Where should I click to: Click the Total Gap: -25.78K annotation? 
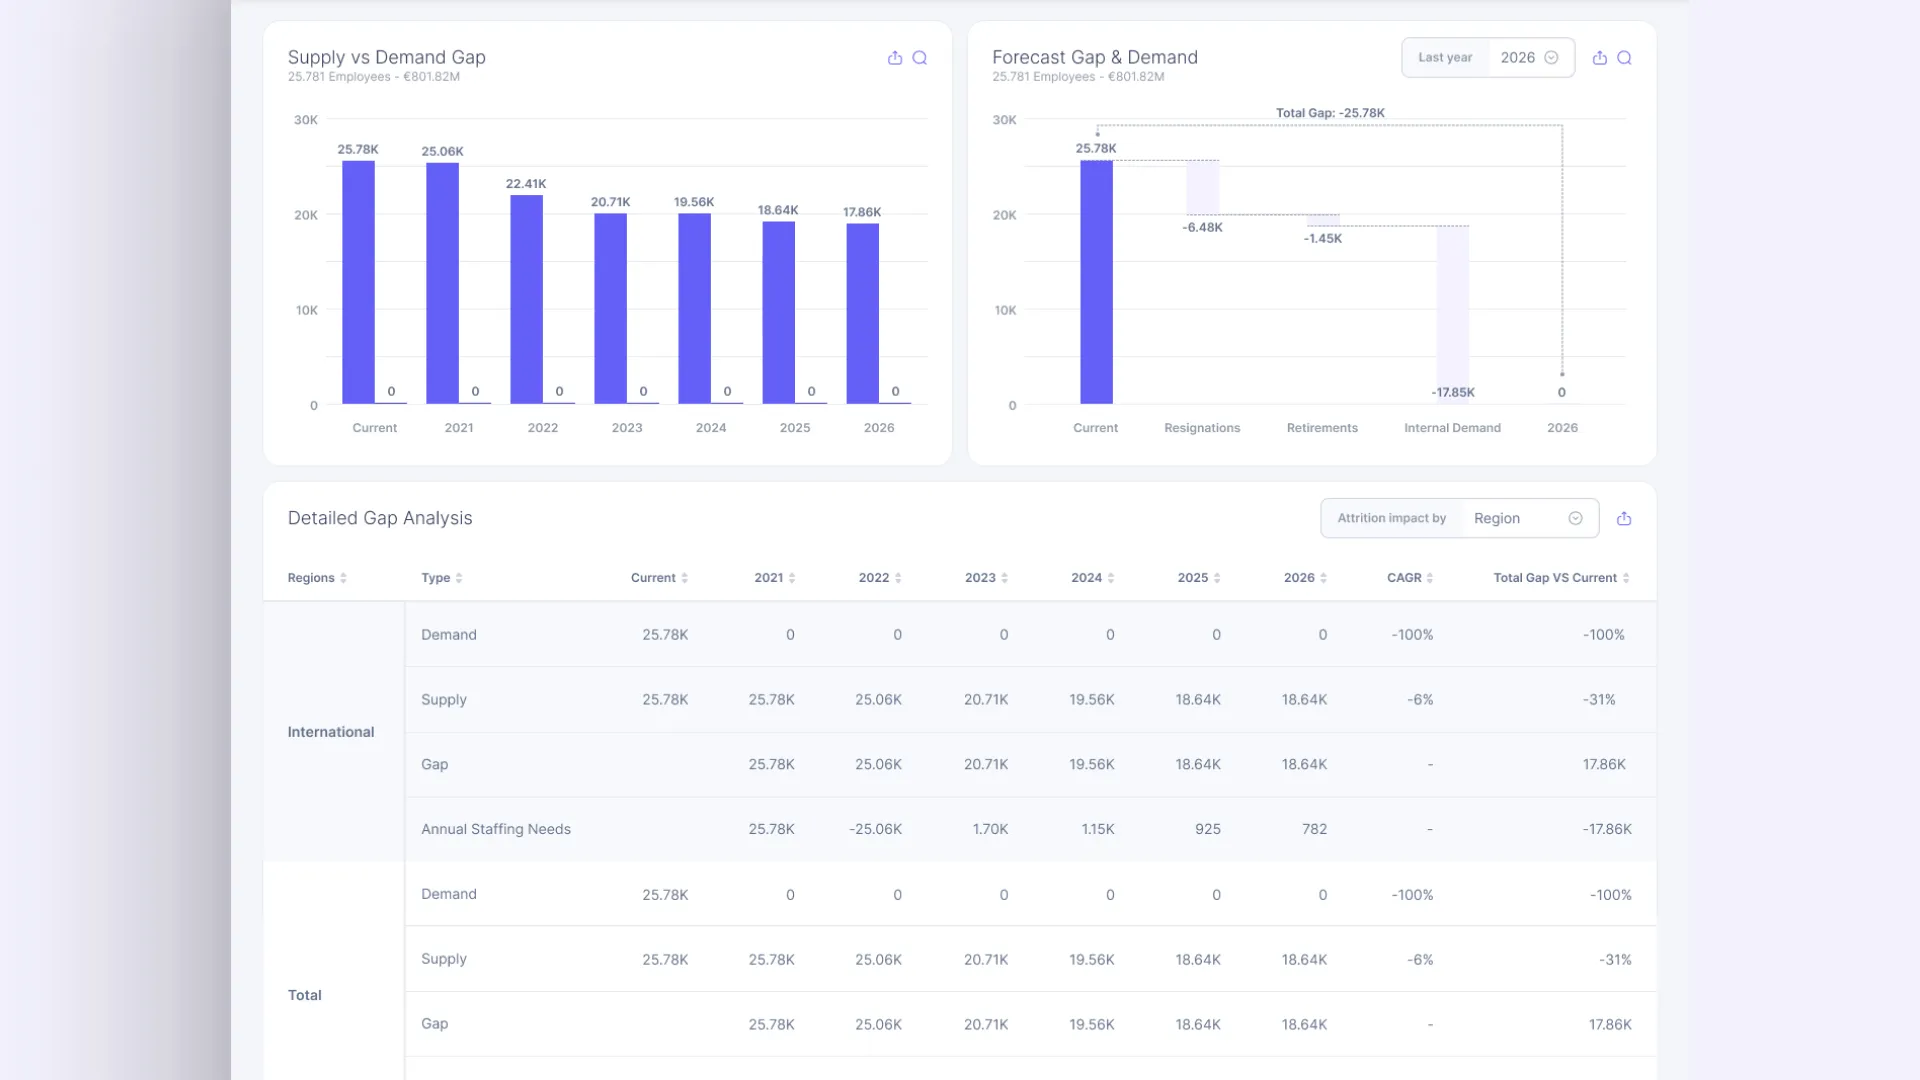[1330, 113]
